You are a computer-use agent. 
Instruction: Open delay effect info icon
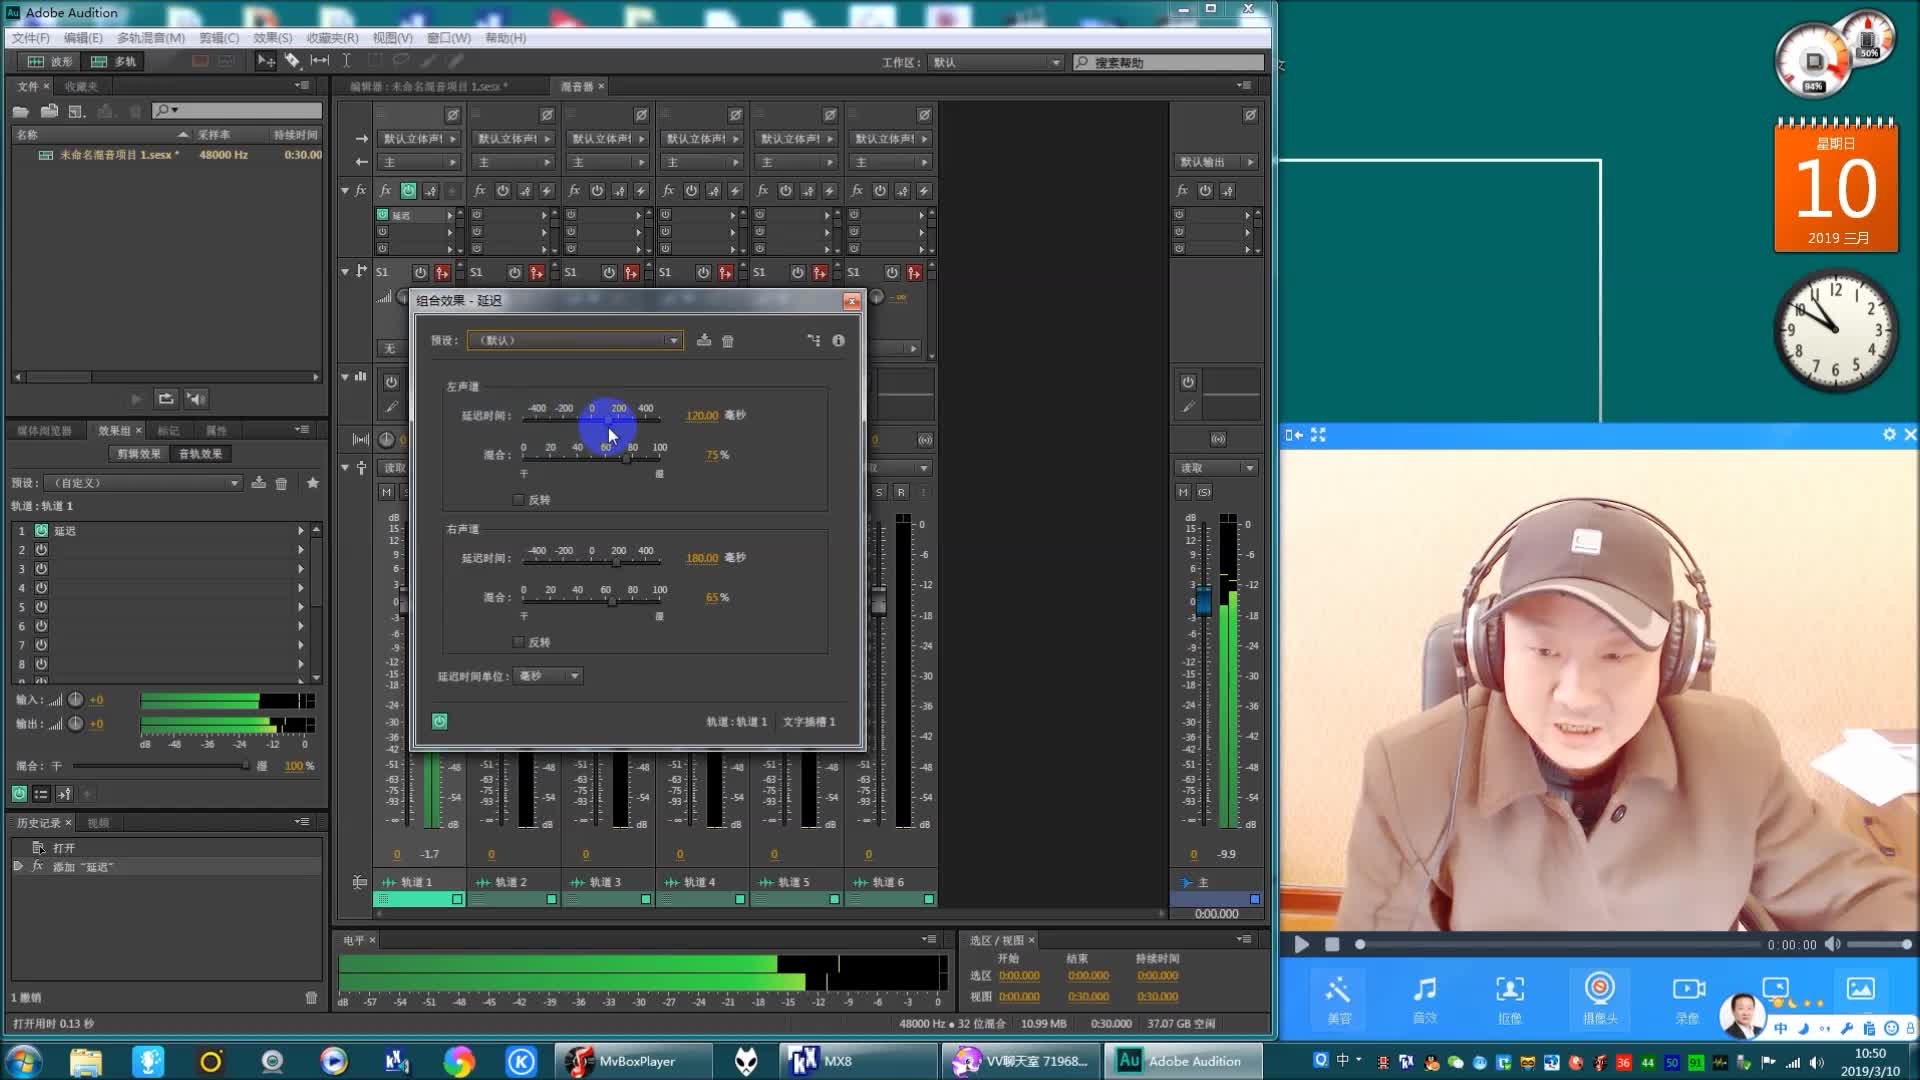pyautogui.click(x=838, y=341)
